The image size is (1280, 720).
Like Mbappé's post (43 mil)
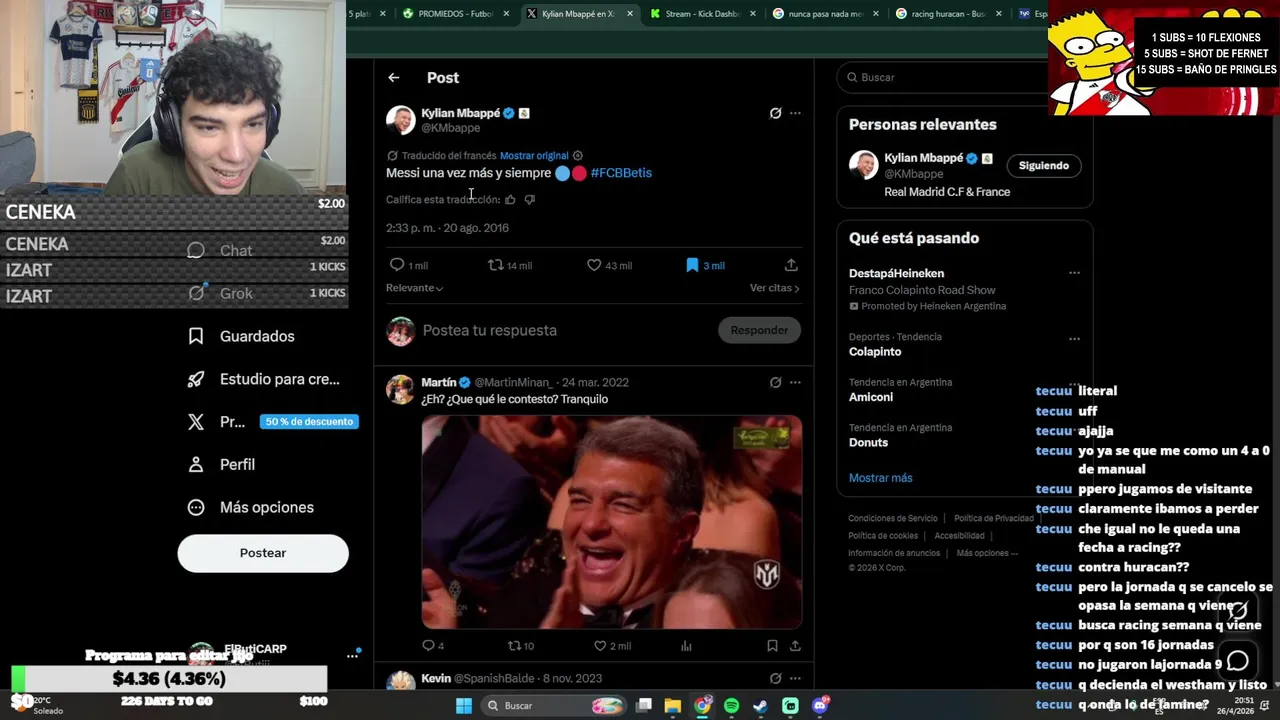pyautogui.click(x=609, y=265)
